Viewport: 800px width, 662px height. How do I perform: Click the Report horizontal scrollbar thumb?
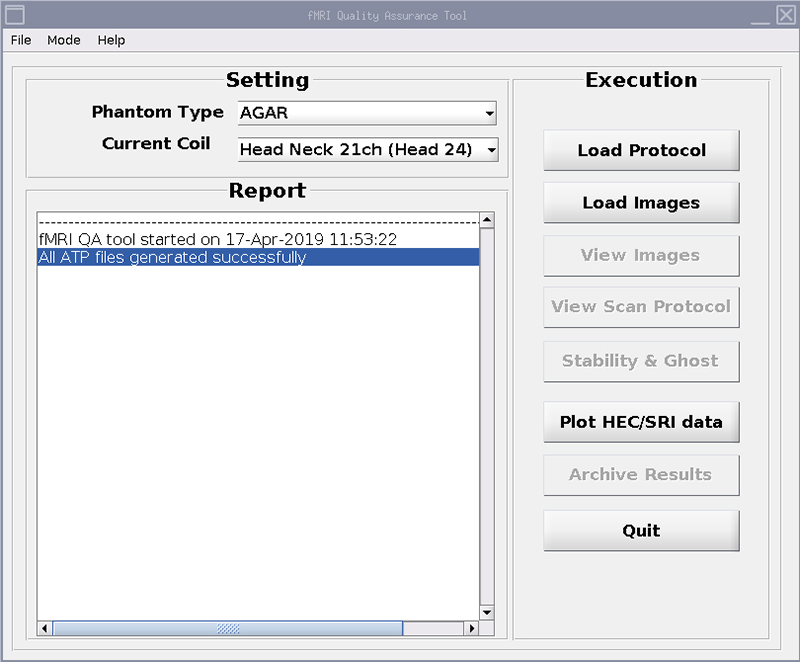(x=228, y=629)
